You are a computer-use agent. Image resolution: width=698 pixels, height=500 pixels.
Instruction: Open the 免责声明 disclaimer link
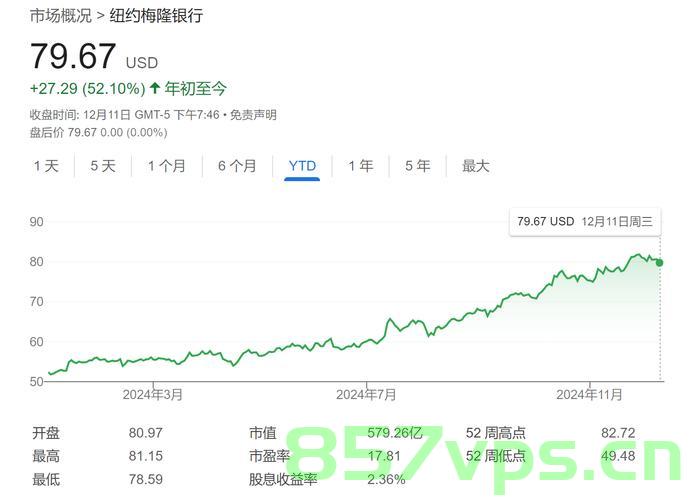(253, 115)
